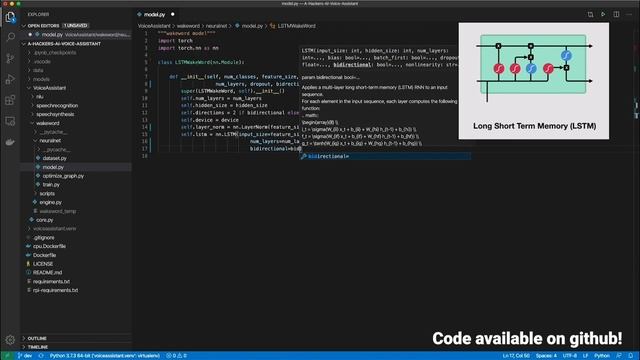The image size is (640, 360).
Task: Change language mode via Python indicator
Action: coord(602,356)
